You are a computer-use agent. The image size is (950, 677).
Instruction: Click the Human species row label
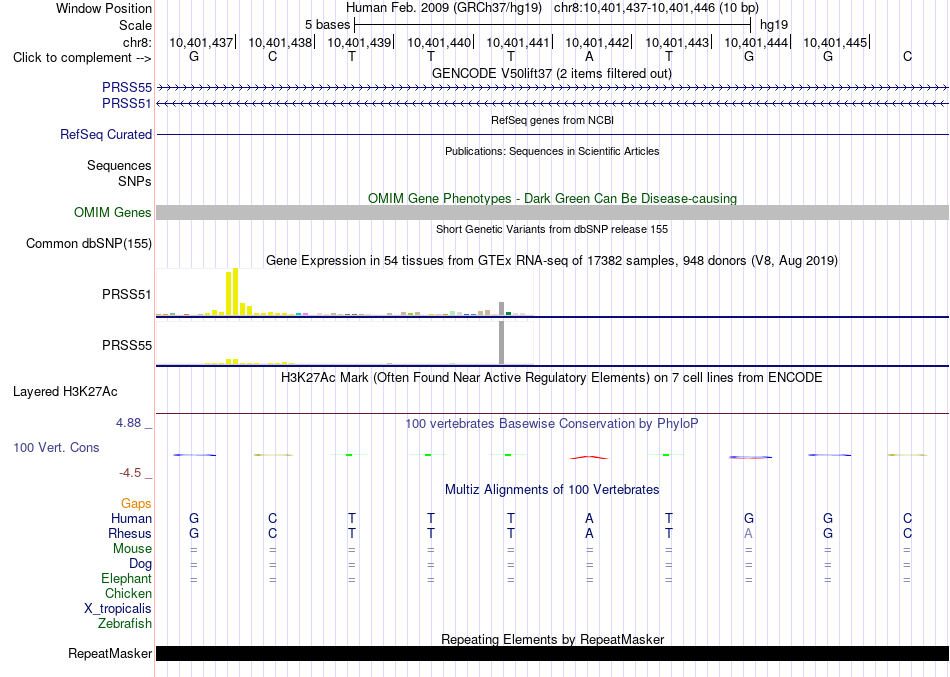tap(131, 519)
